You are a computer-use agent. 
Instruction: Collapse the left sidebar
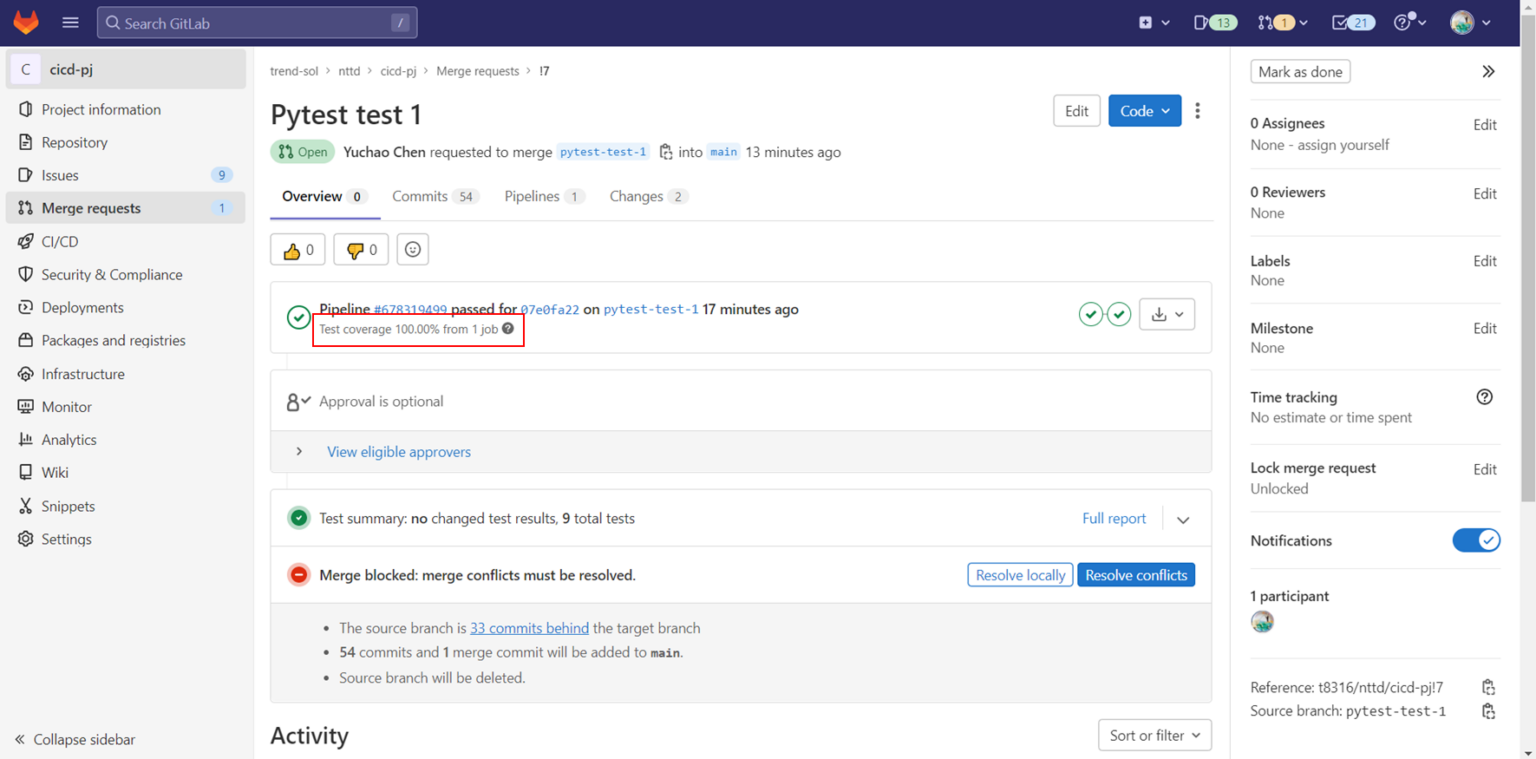(x=74, y=739)
